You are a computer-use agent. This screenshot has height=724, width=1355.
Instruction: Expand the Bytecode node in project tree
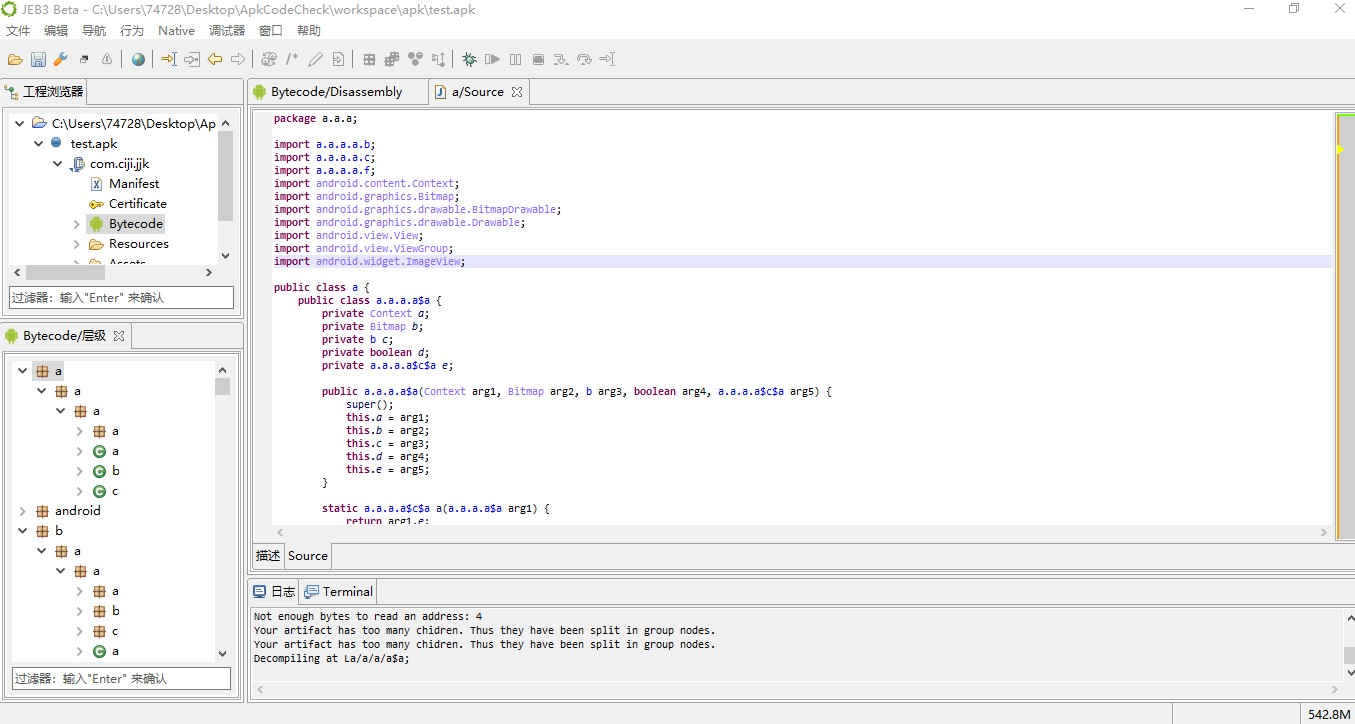pyautogui.click(x=77, y=224)
